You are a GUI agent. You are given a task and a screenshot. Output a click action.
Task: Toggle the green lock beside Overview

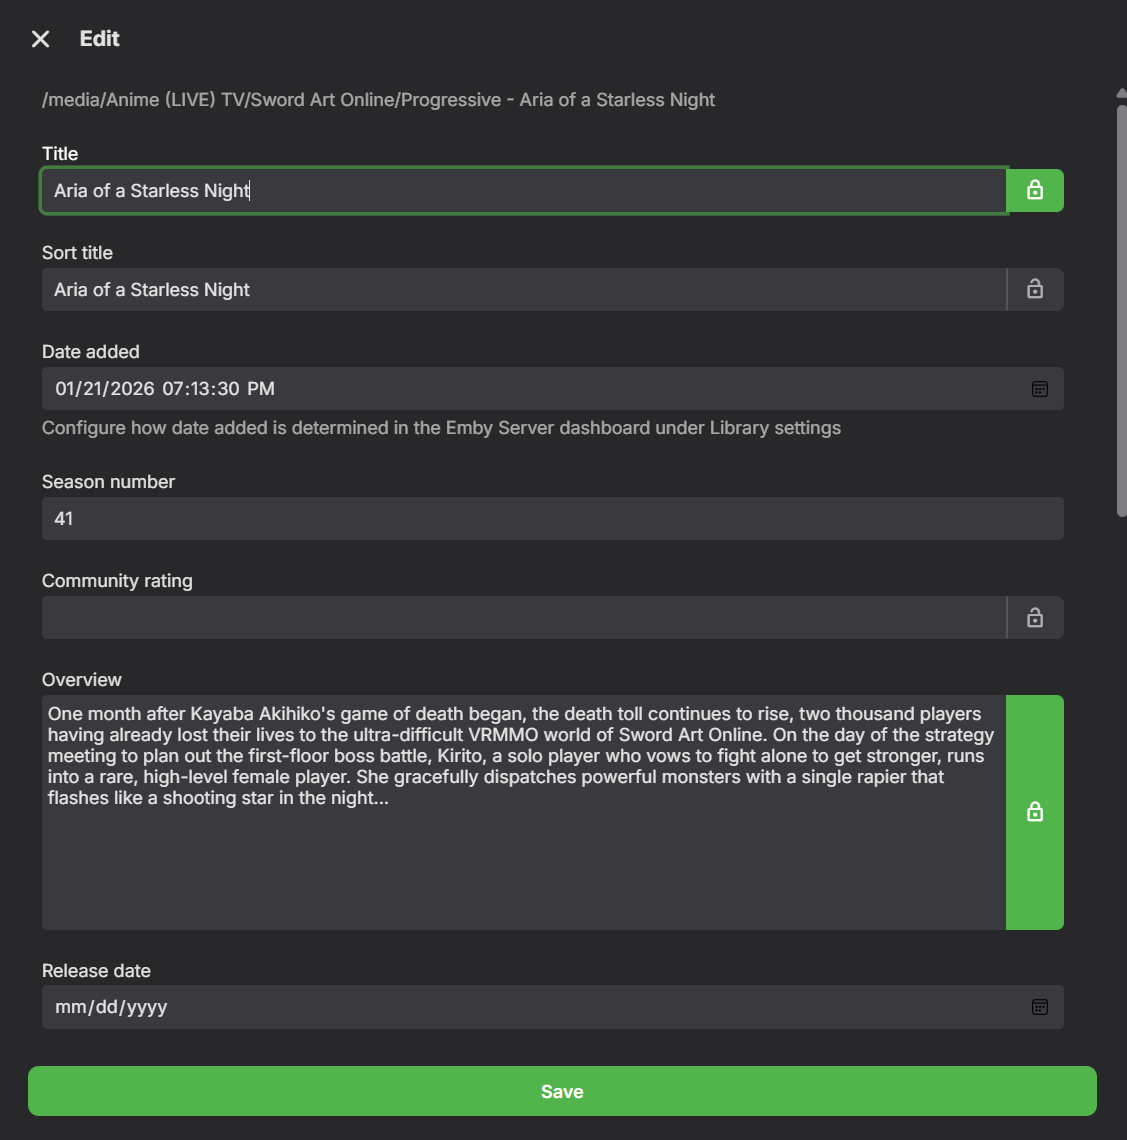pos(1035,812)
